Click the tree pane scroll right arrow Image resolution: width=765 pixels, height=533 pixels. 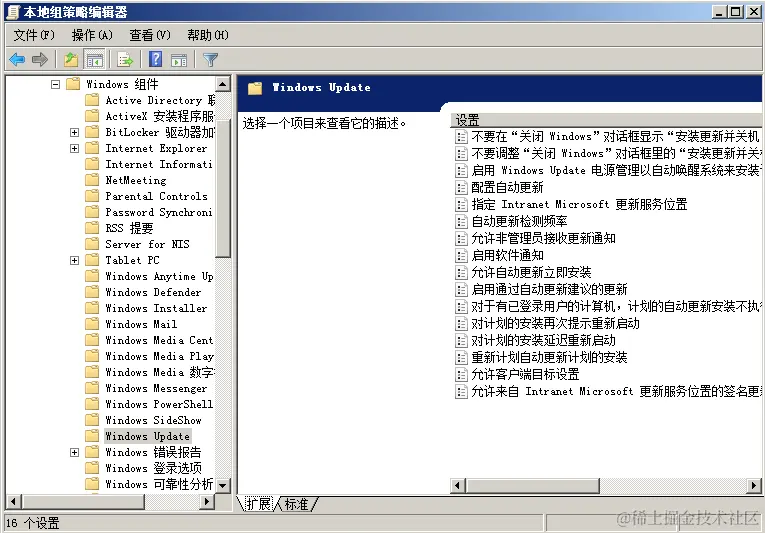[207, 501]
